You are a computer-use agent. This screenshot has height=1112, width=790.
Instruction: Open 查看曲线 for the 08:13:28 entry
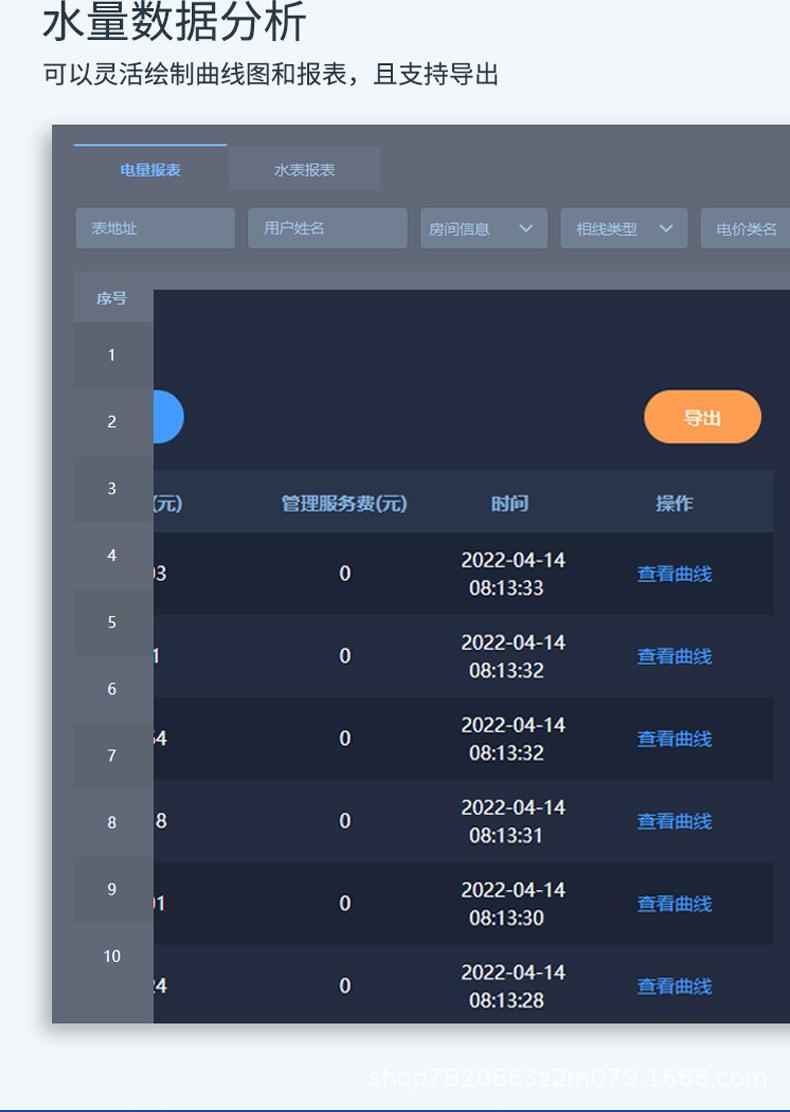coord(674,986)
